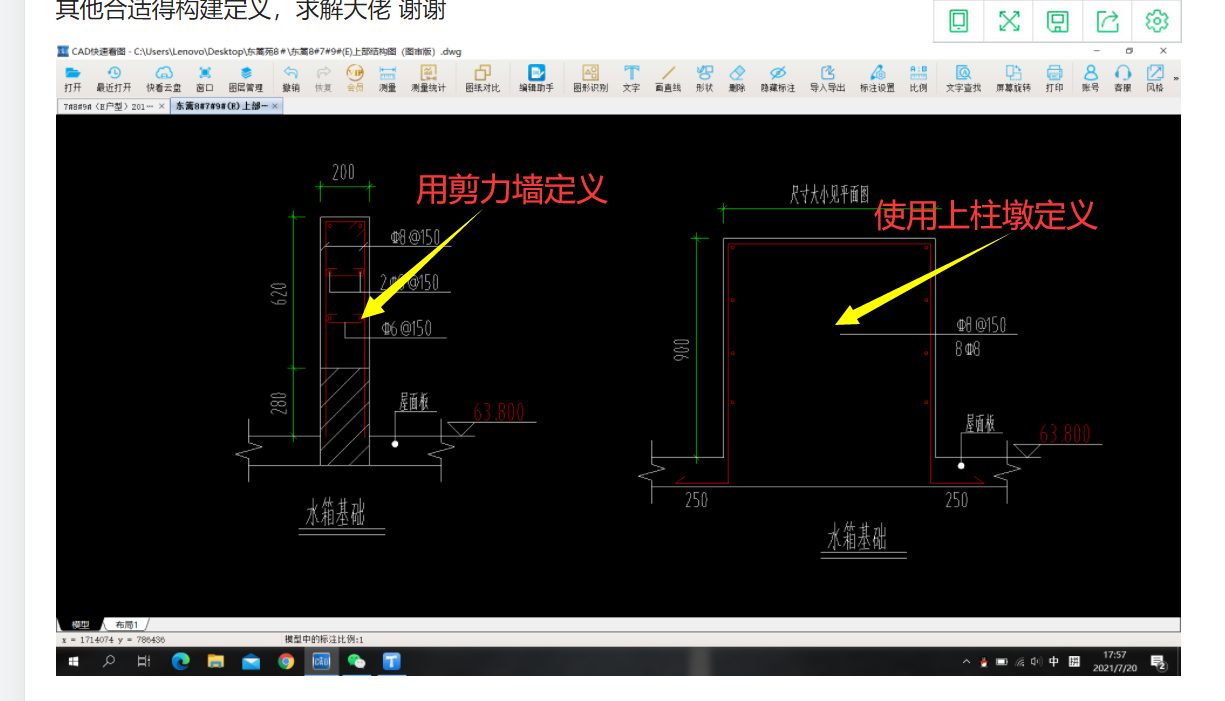The width and height of the screenshot is (1225, 701).
Task: Click 屏幕旋转 screen rotate tool
Action: pyautogui.click(x=1013, y=78)
